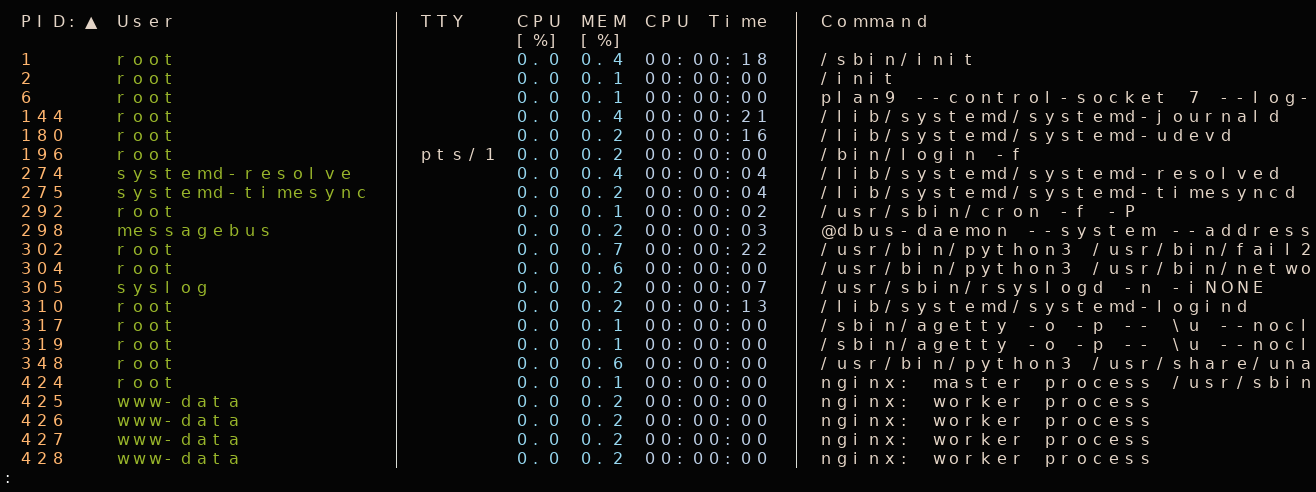This screenshot has width=1316, height=492.
Task: Select the systemd-resolve user name
Action: pyautogui.click(x=235, y=174)
